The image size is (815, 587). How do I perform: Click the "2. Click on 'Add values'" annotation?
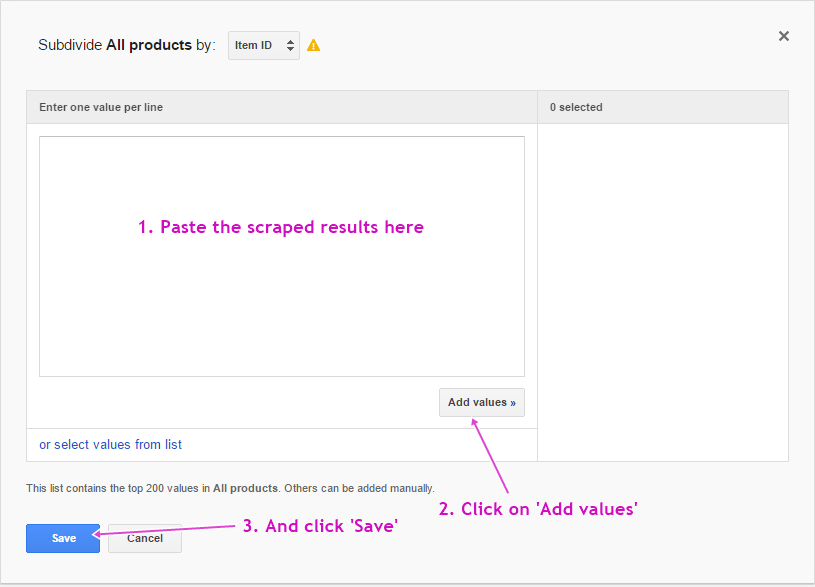538,509
